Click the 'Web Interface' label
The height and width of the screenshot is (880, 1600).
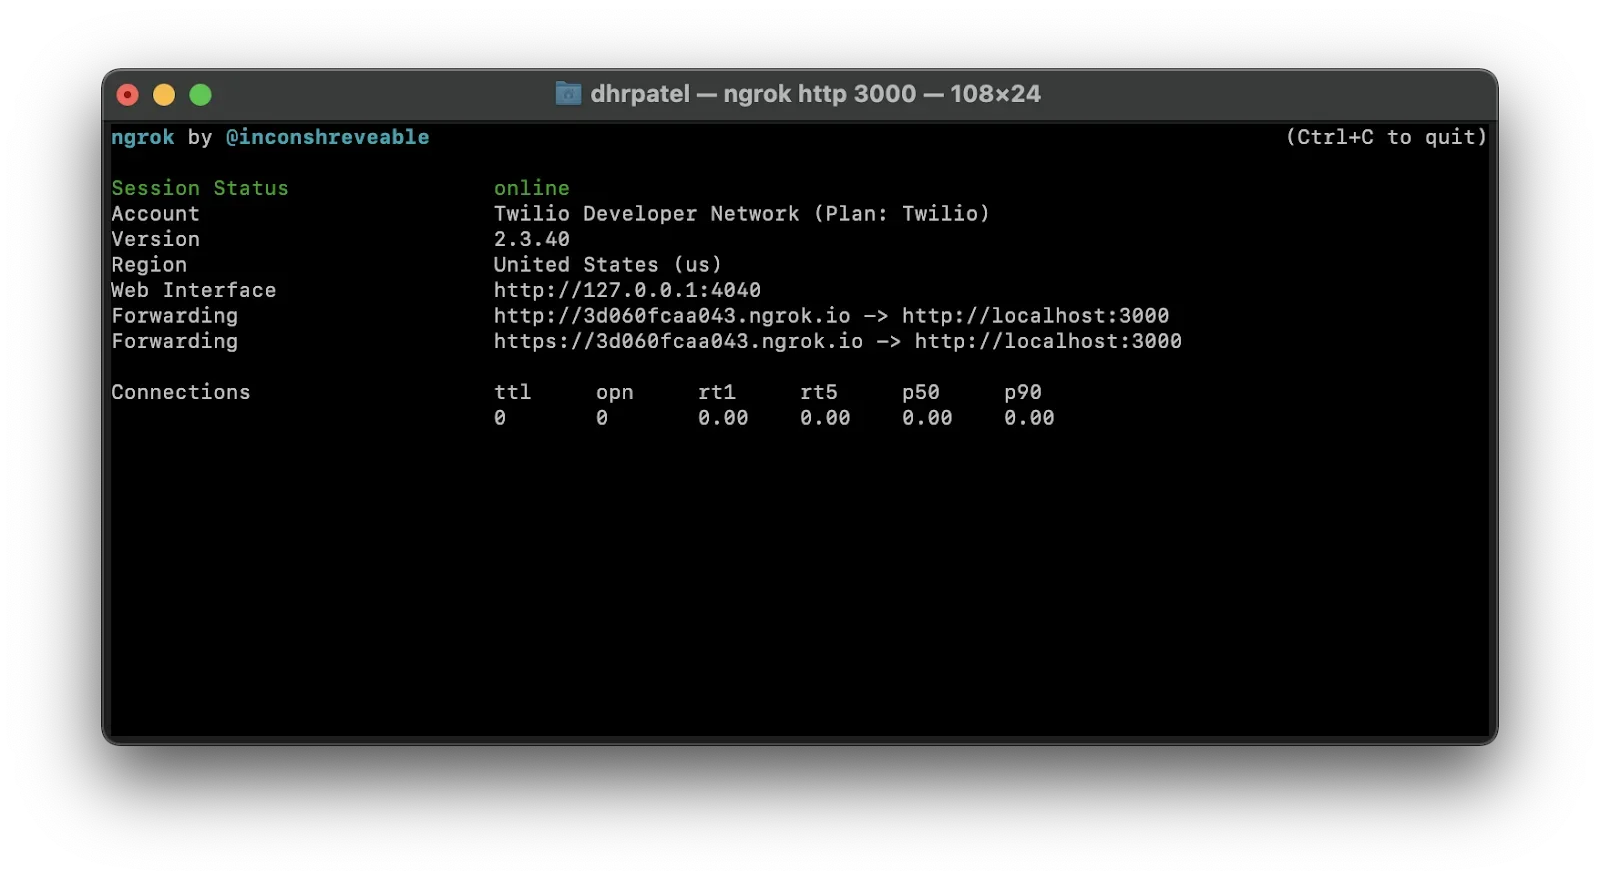[x=193, y=290]
